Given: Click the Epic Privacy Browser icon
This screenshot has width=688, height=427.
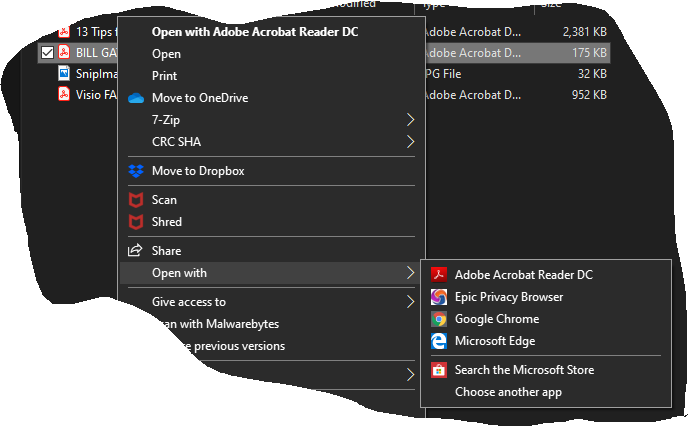Looking at the screenshot, I should (439, 297).
